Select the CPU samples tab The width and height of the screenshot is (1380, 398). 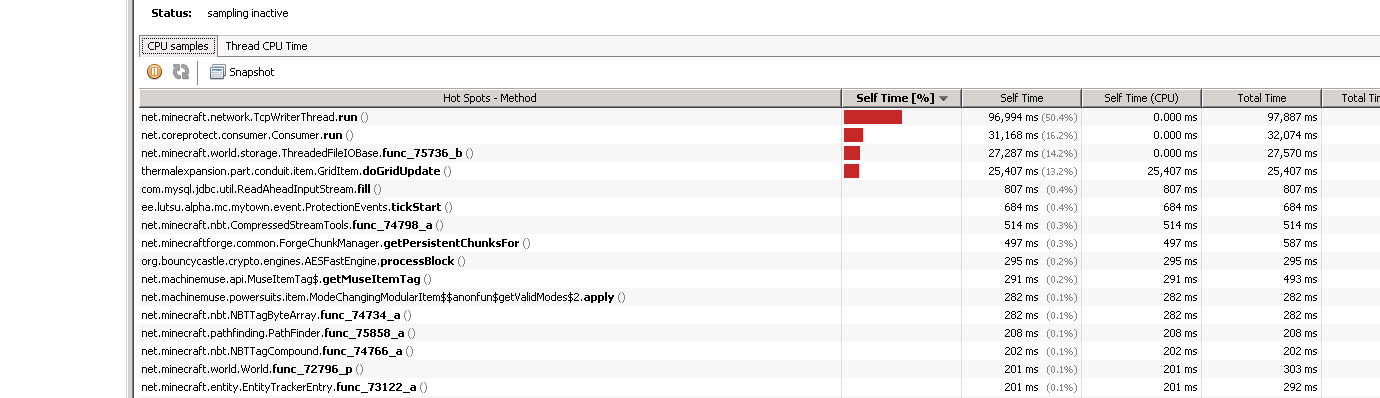[x=178, y=46]
